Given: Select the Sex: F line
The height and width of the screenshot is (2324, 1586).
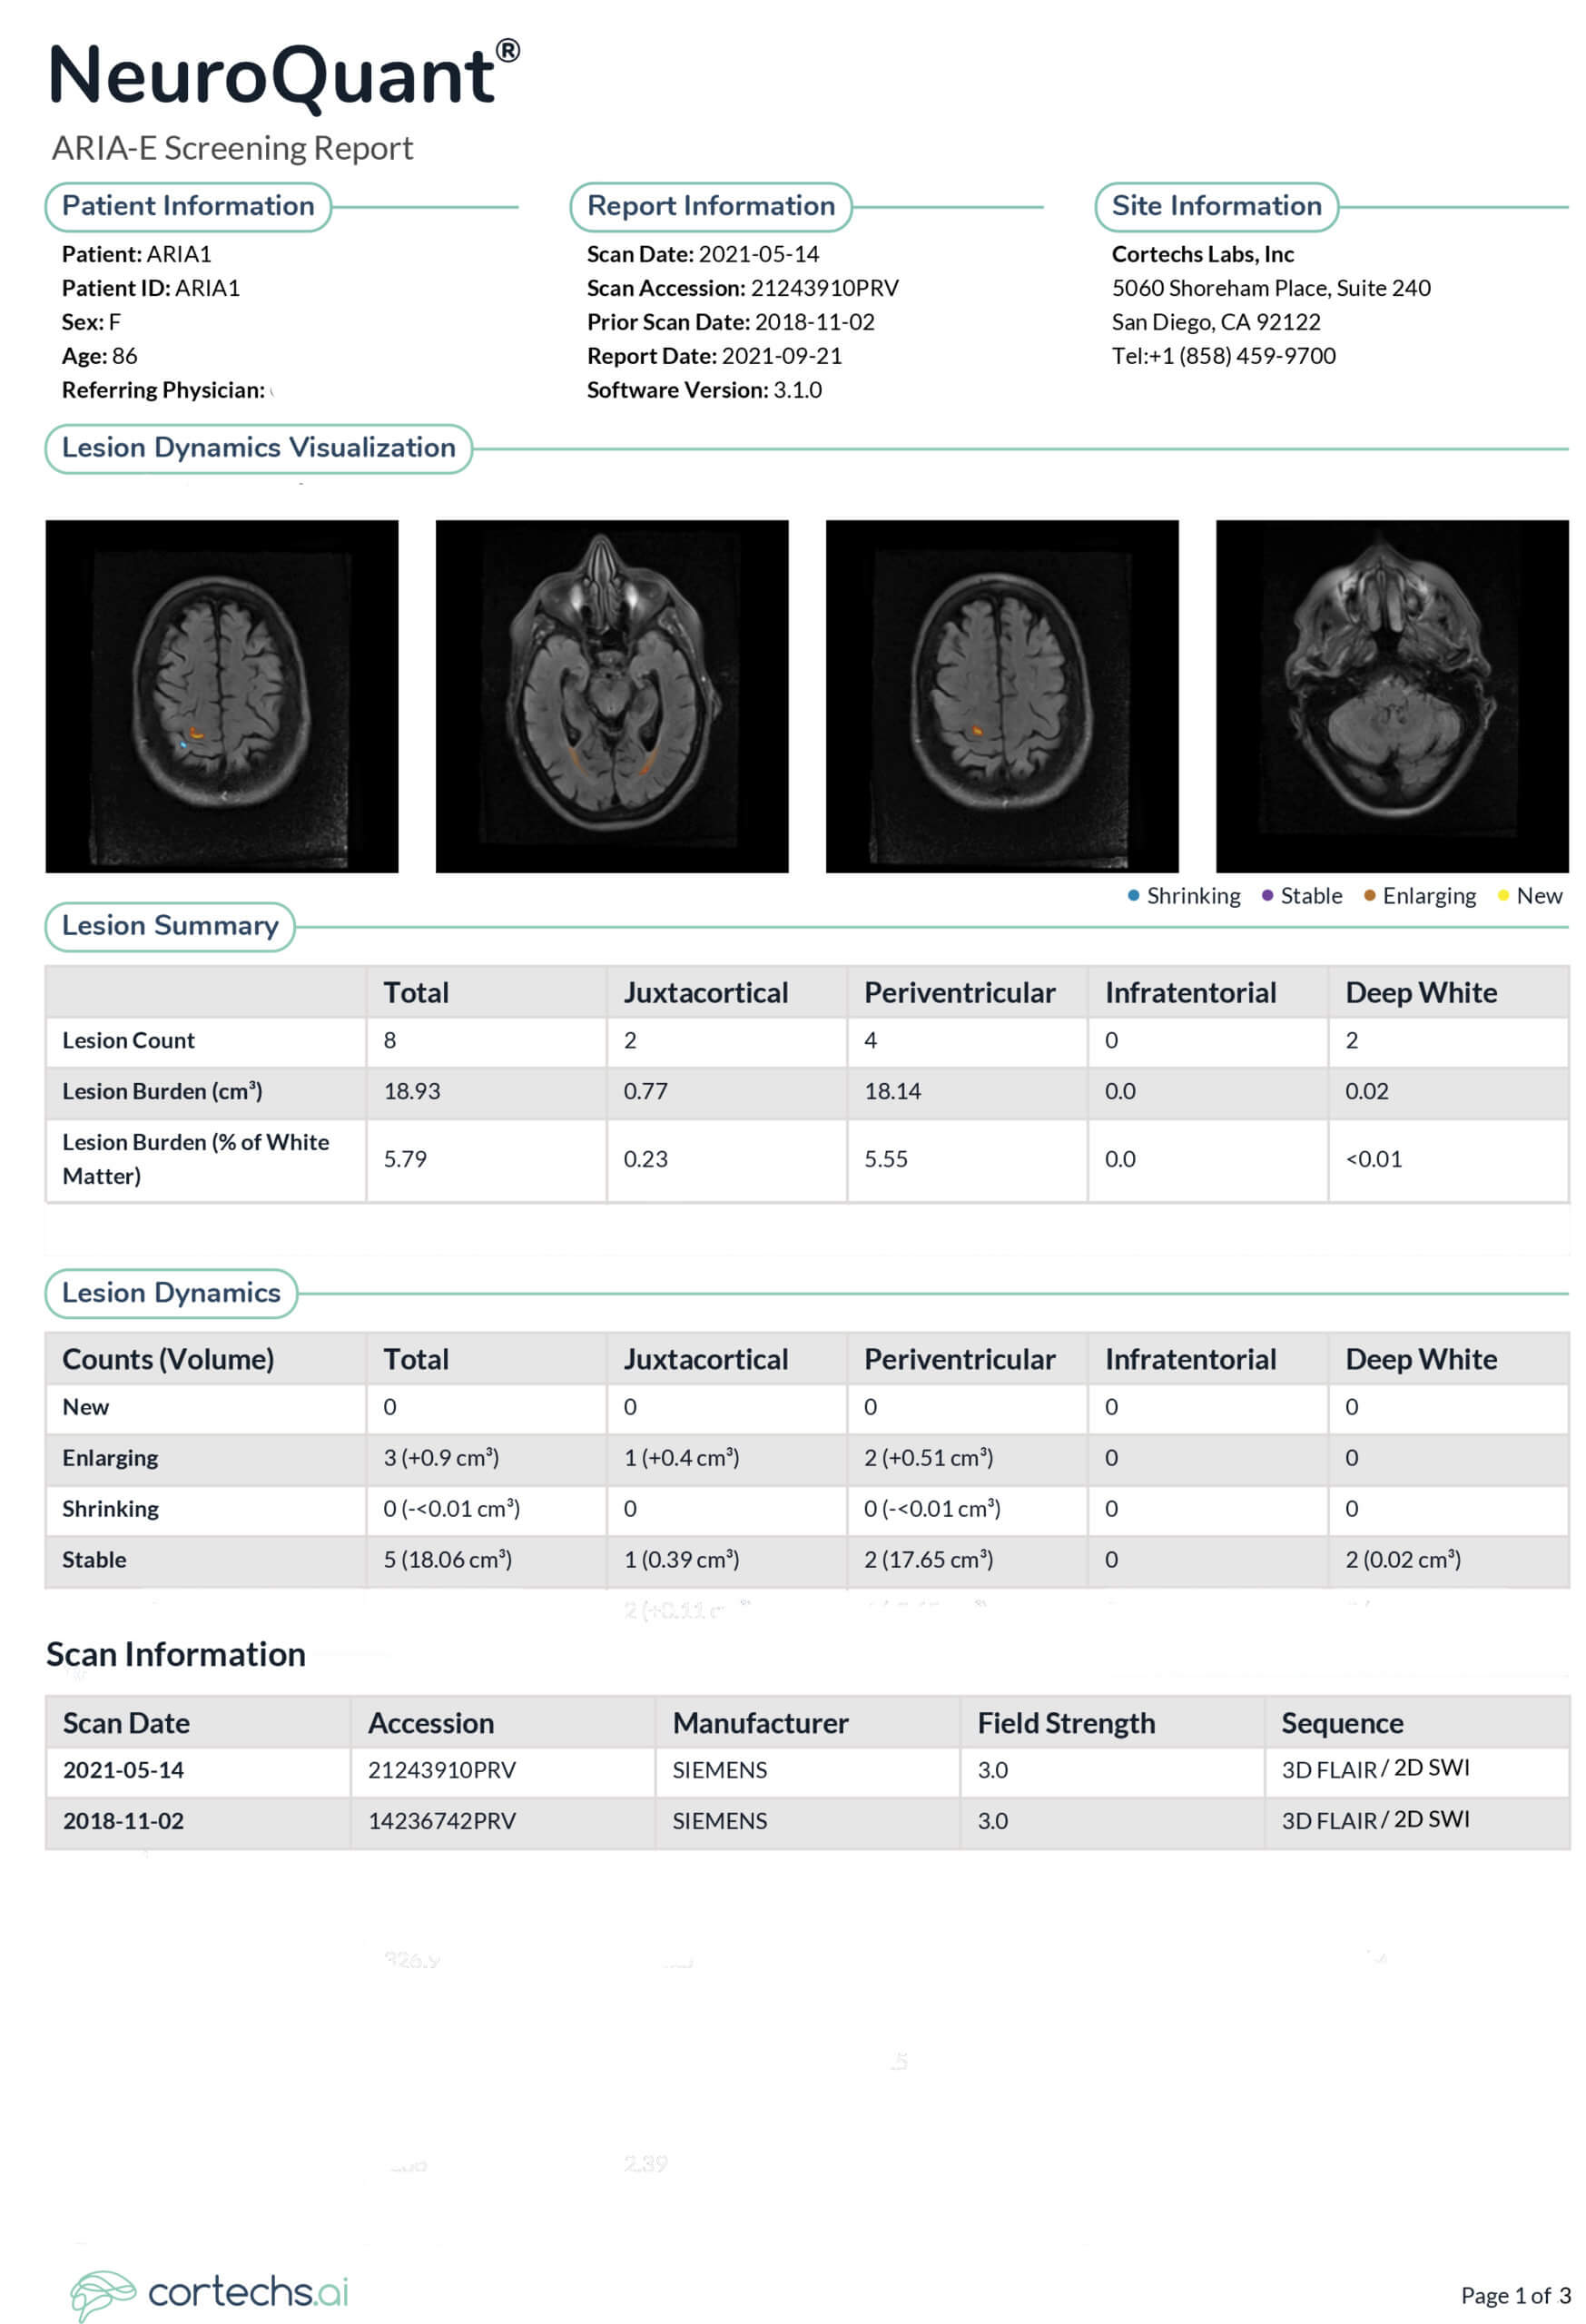Looking at the screenshot, I should (x=91, y=322).
